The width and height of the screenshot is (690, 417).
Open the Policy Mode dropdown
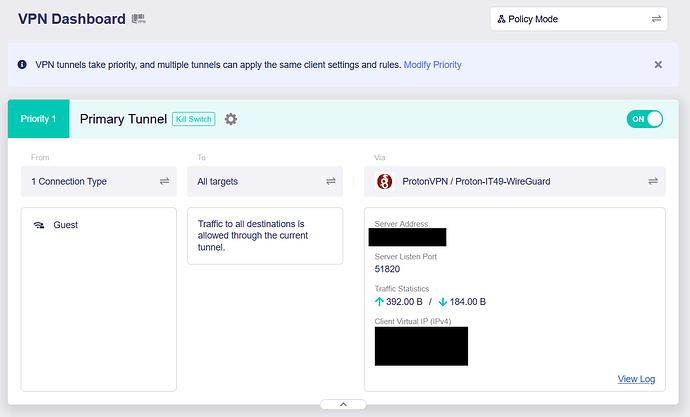[577, 19]
